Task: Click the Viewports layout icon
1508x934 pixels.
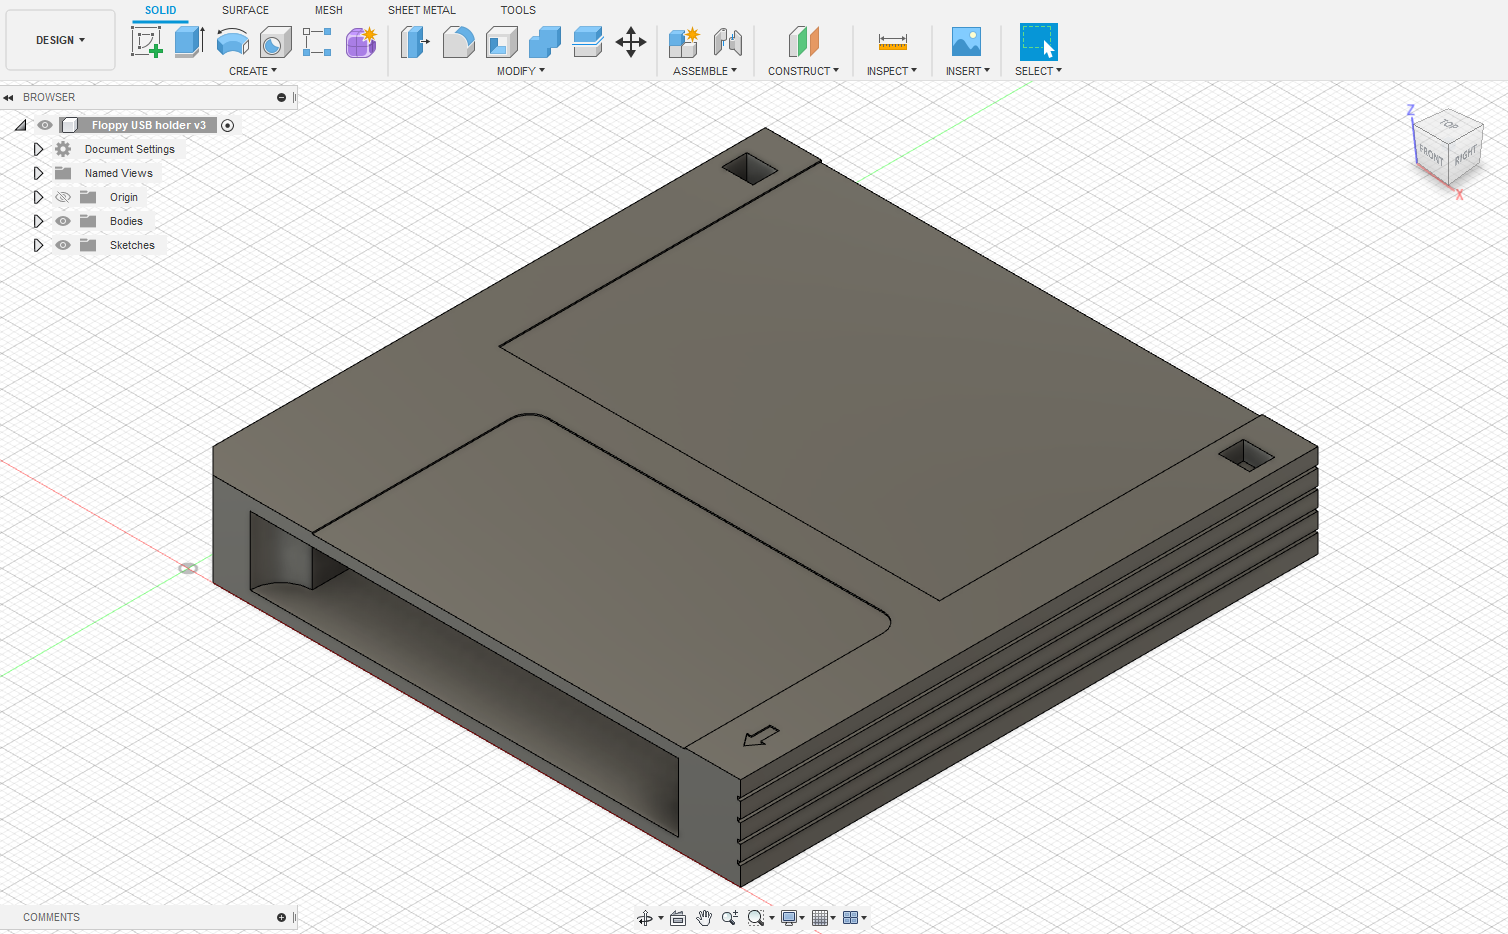Action: click(851, 918)
